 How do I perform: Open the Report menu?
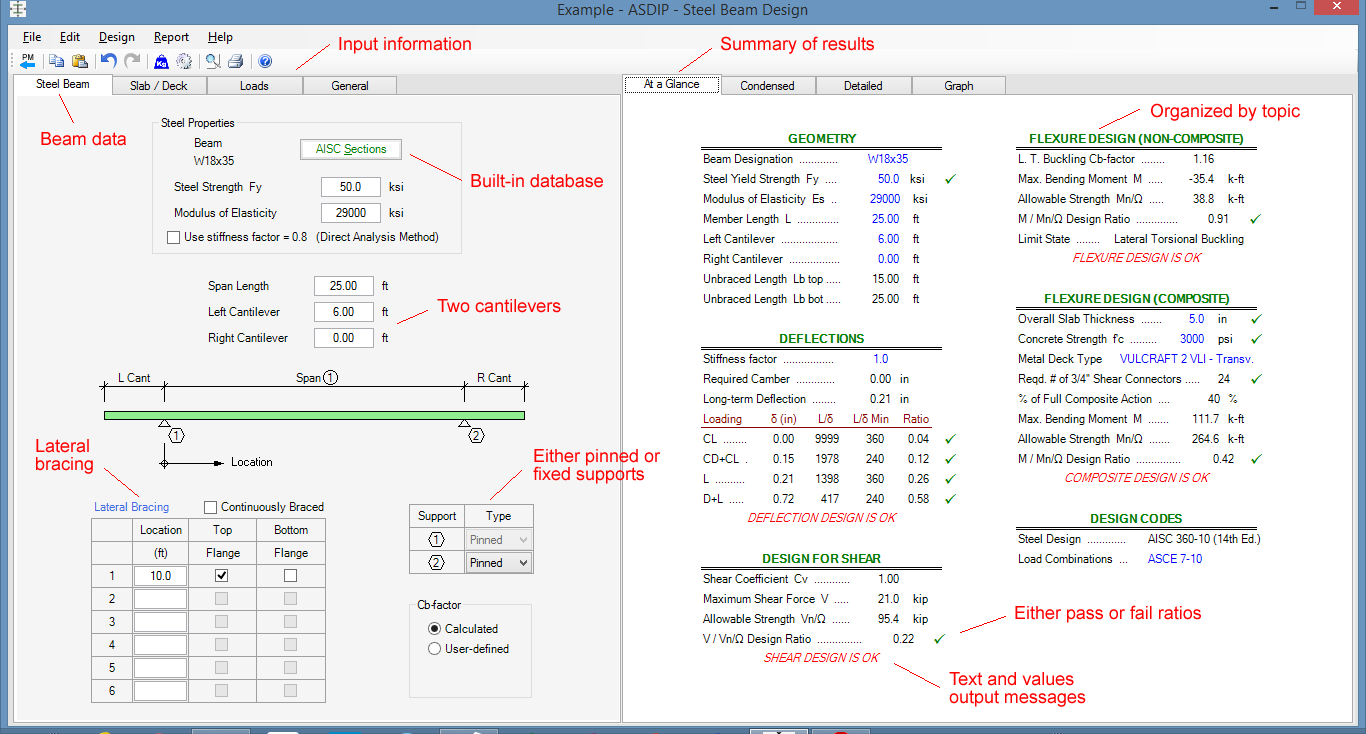[171, 37]
